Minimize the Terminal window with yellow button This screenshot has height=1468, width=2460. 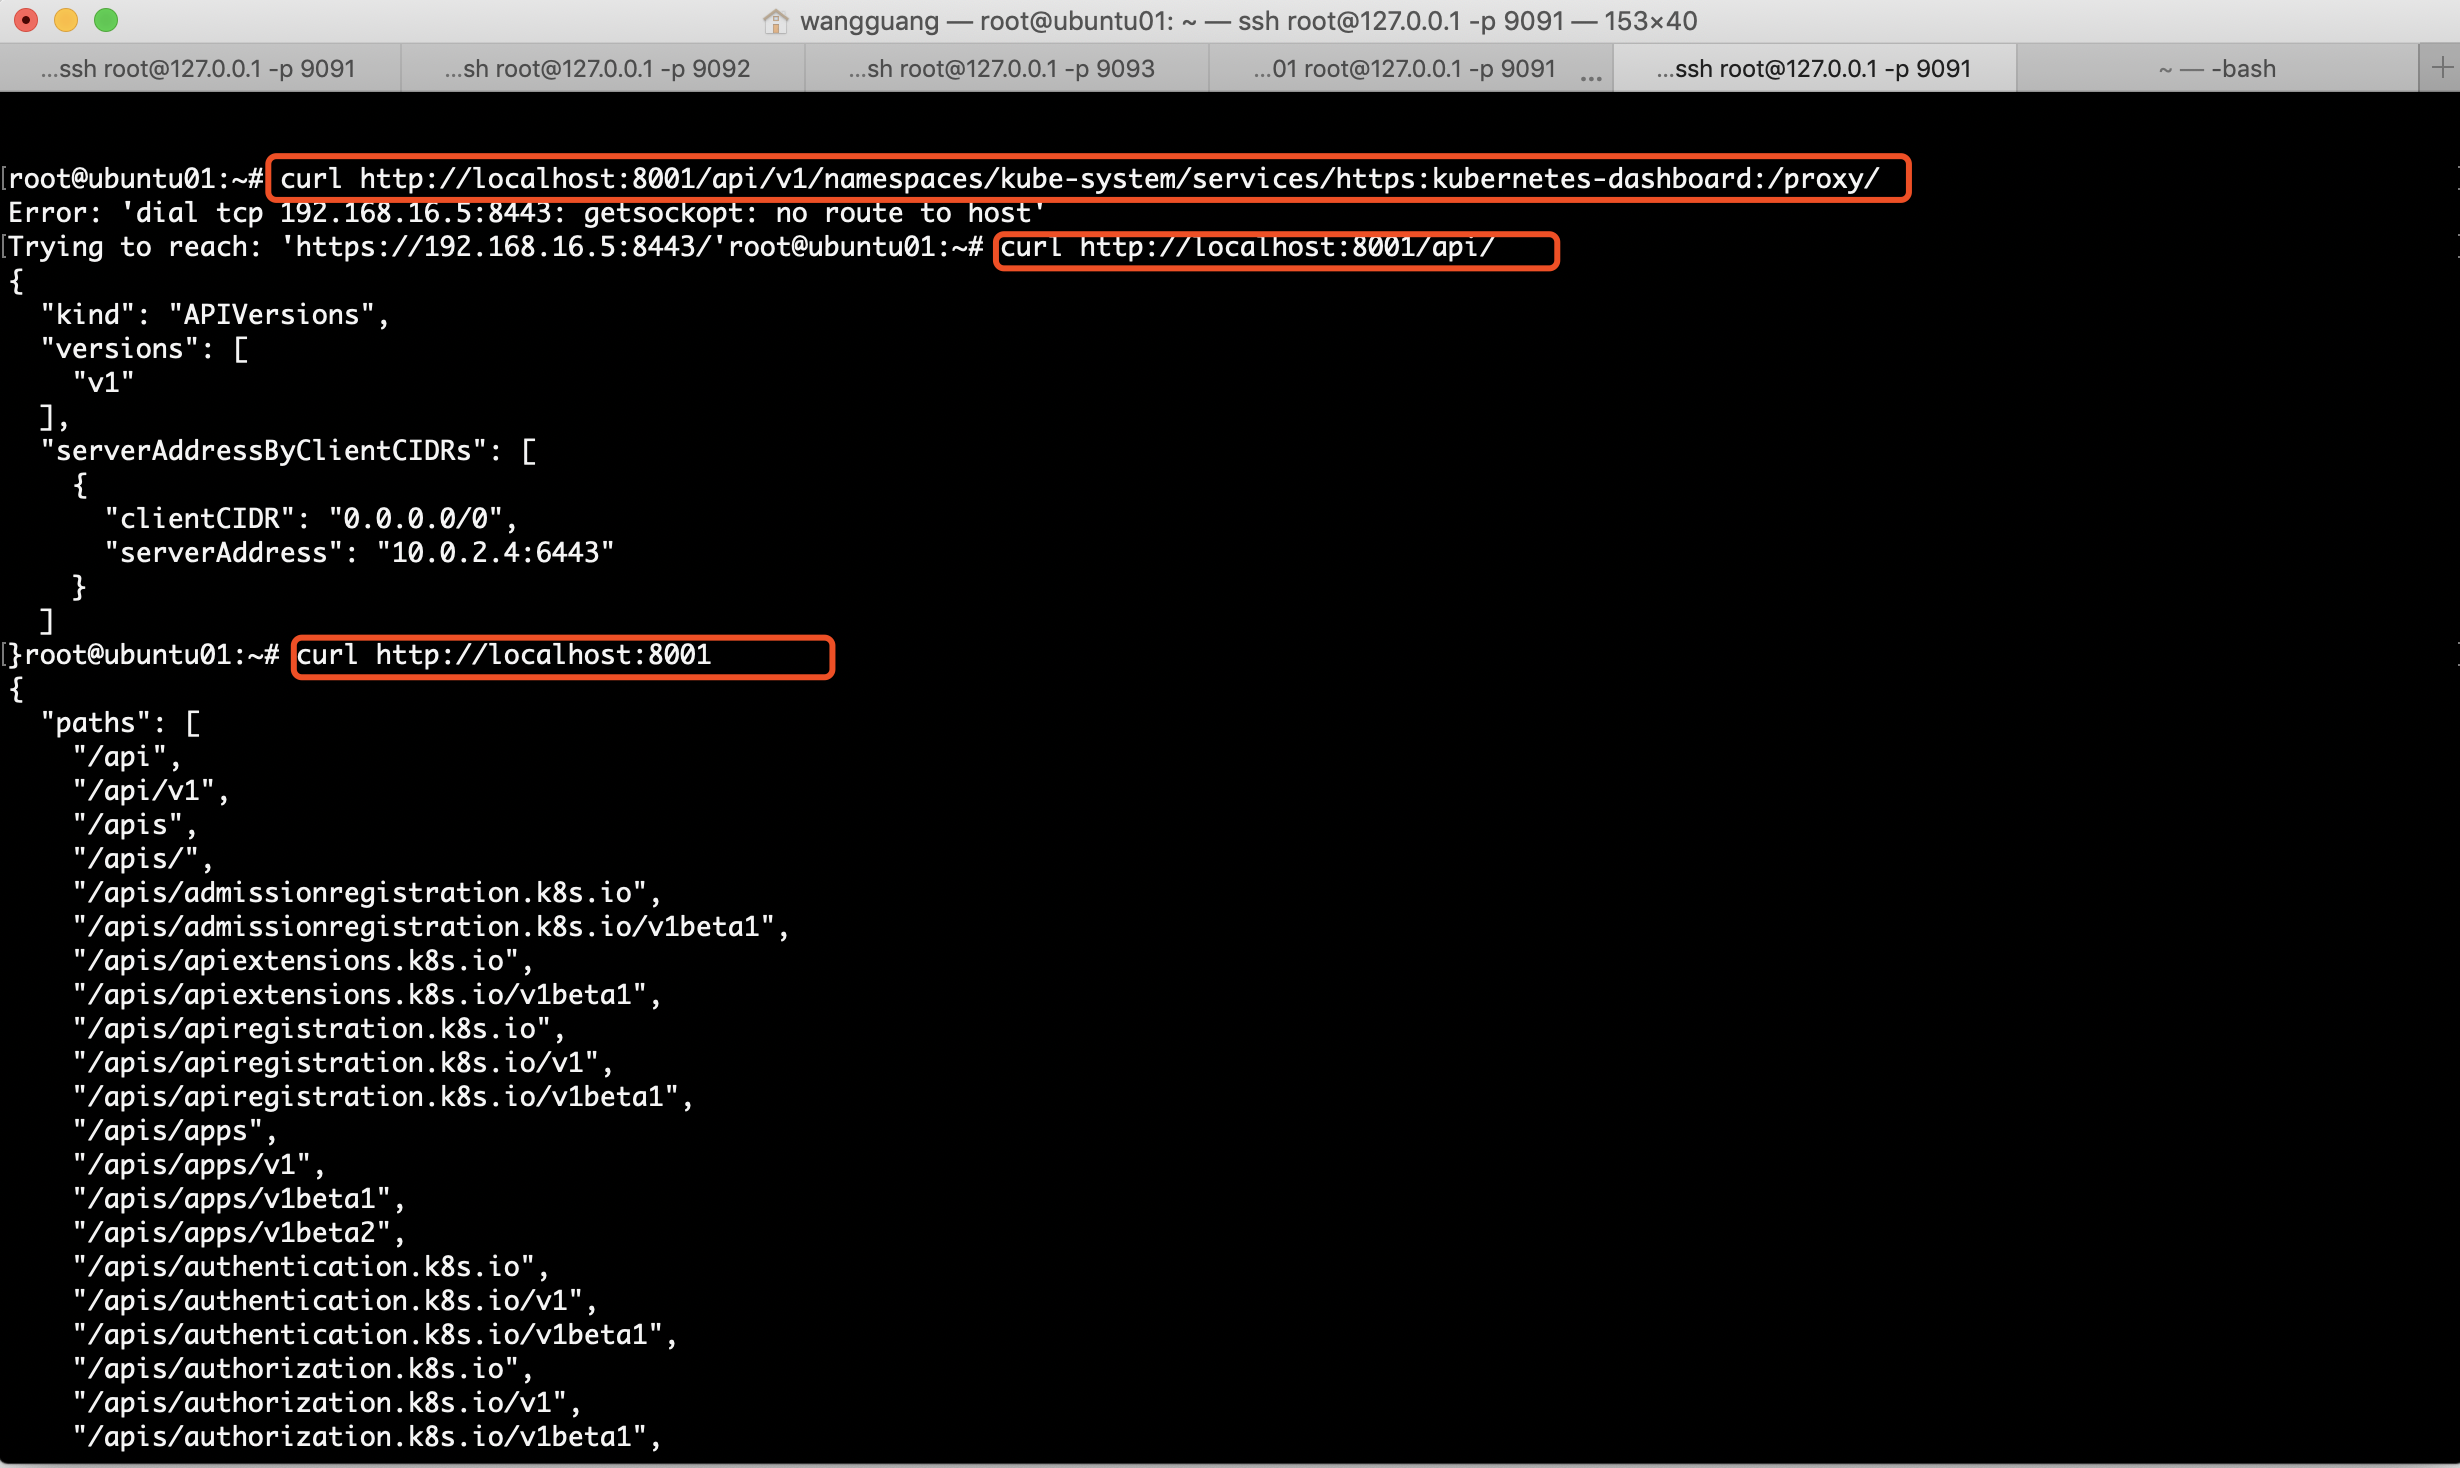(66, 20)
